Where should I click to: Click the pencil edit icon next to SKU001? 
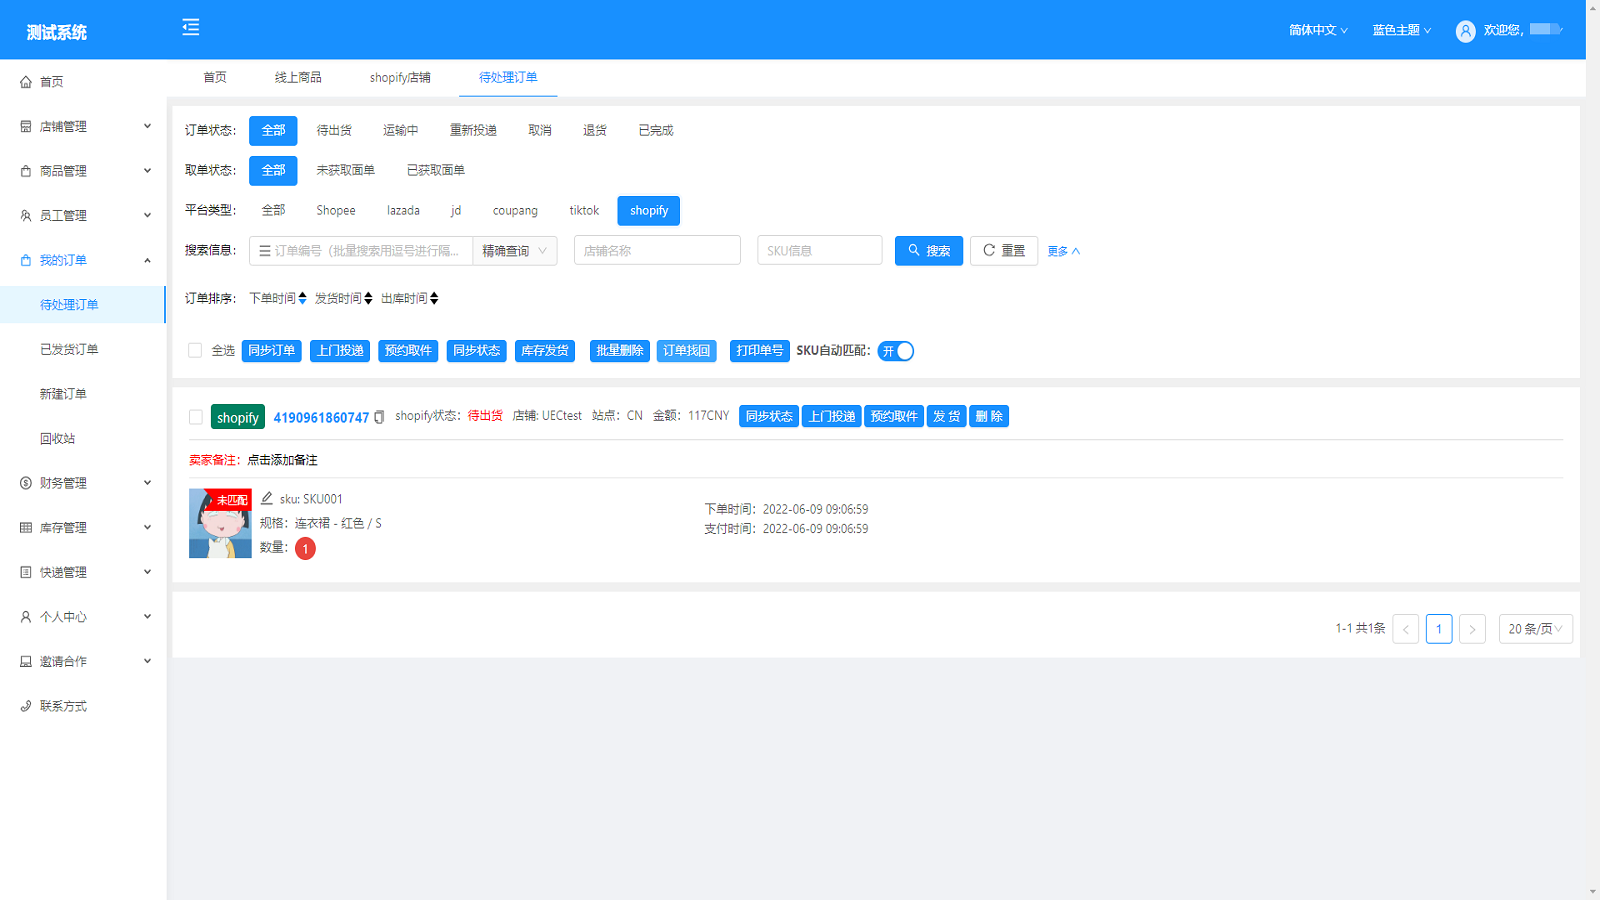tap(267, 498)
